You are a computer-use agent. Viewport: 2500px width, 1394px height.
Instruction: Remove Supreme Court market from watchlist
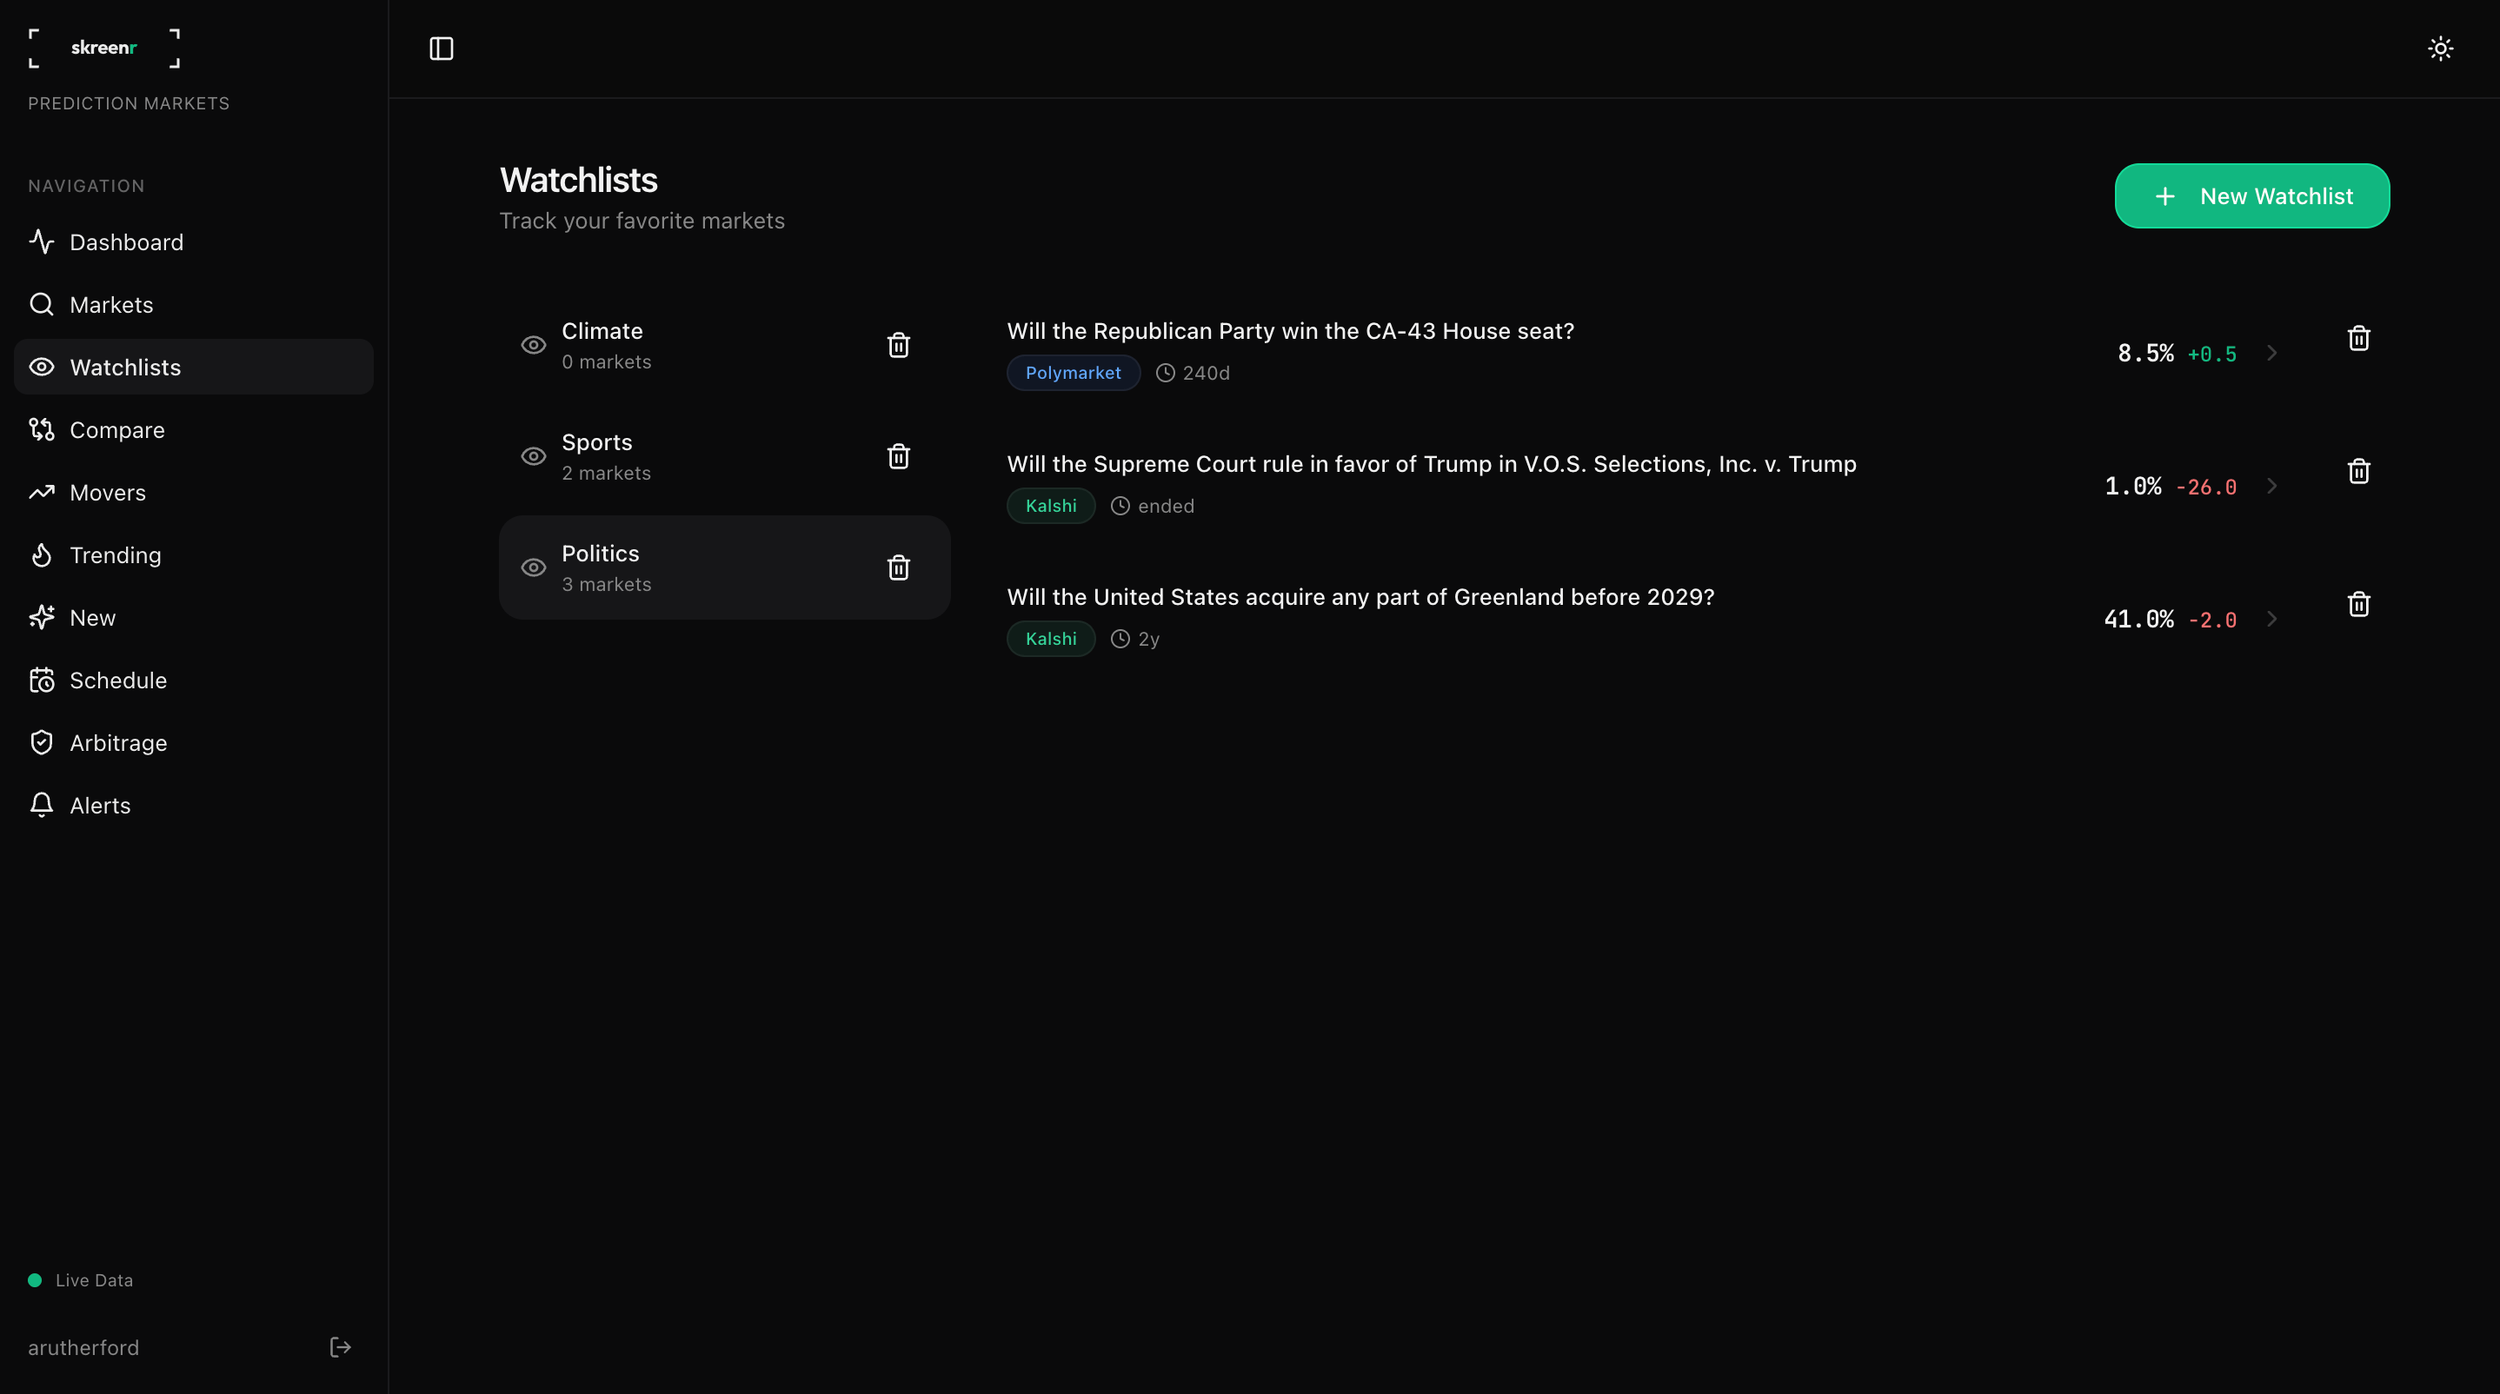click(2358, 471)
